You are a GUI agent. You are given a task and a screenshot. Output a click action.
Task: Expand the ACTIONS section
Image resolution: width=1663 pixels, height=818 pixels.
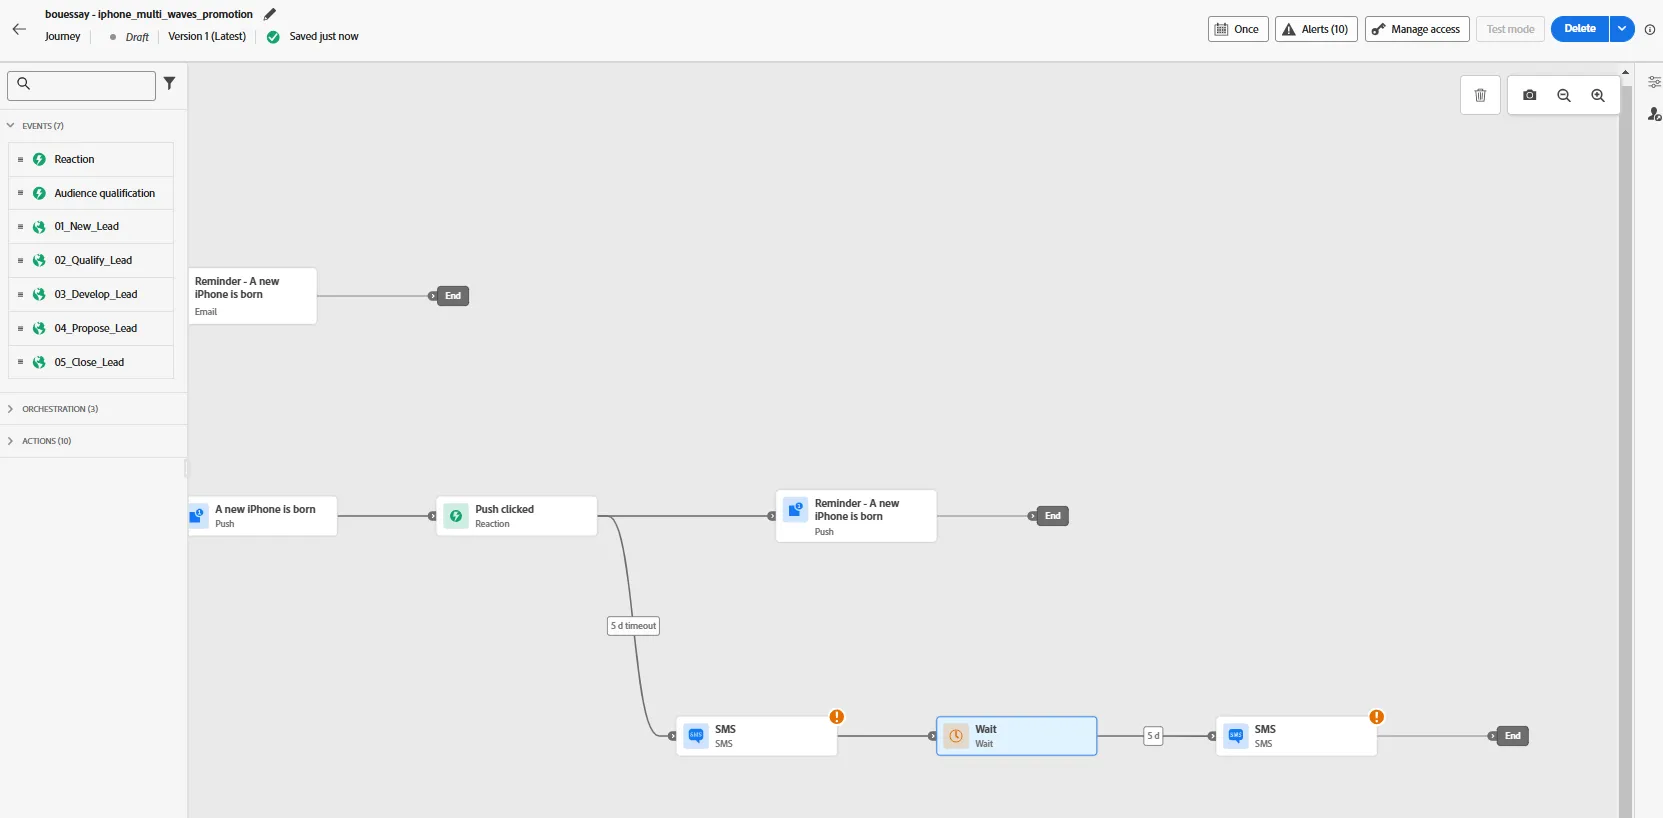point(11,441)
